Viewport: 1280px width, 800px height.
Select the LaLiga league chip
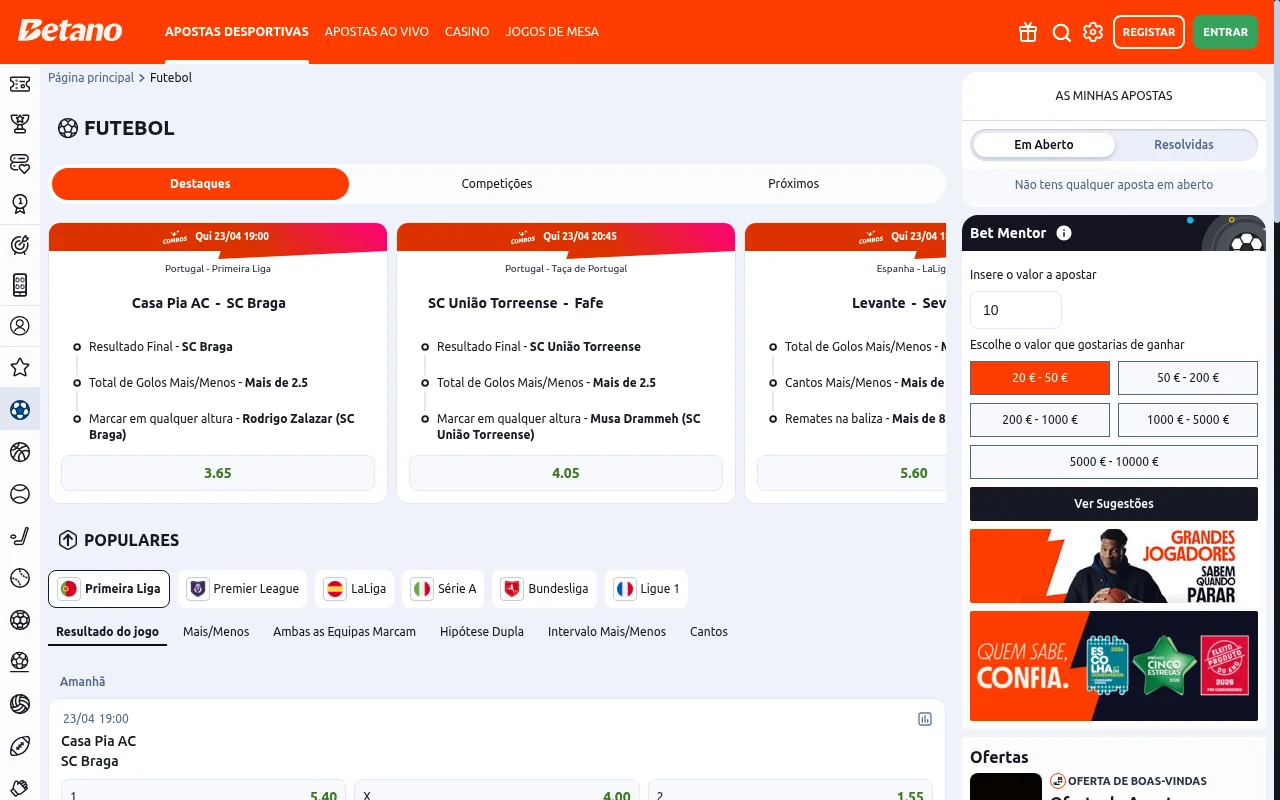pyautogui.click(x=355, y=589)
